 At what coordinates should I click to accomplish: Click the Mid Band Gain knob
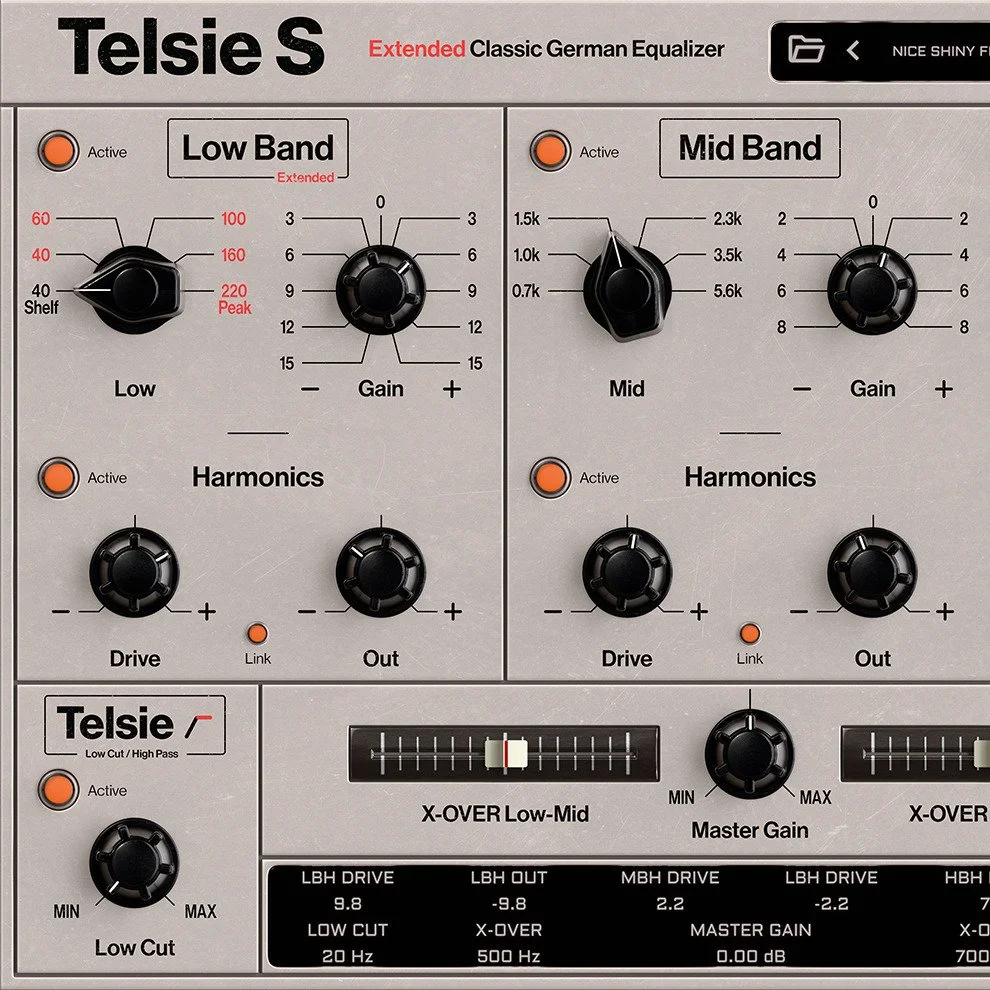tap(873, 285)
